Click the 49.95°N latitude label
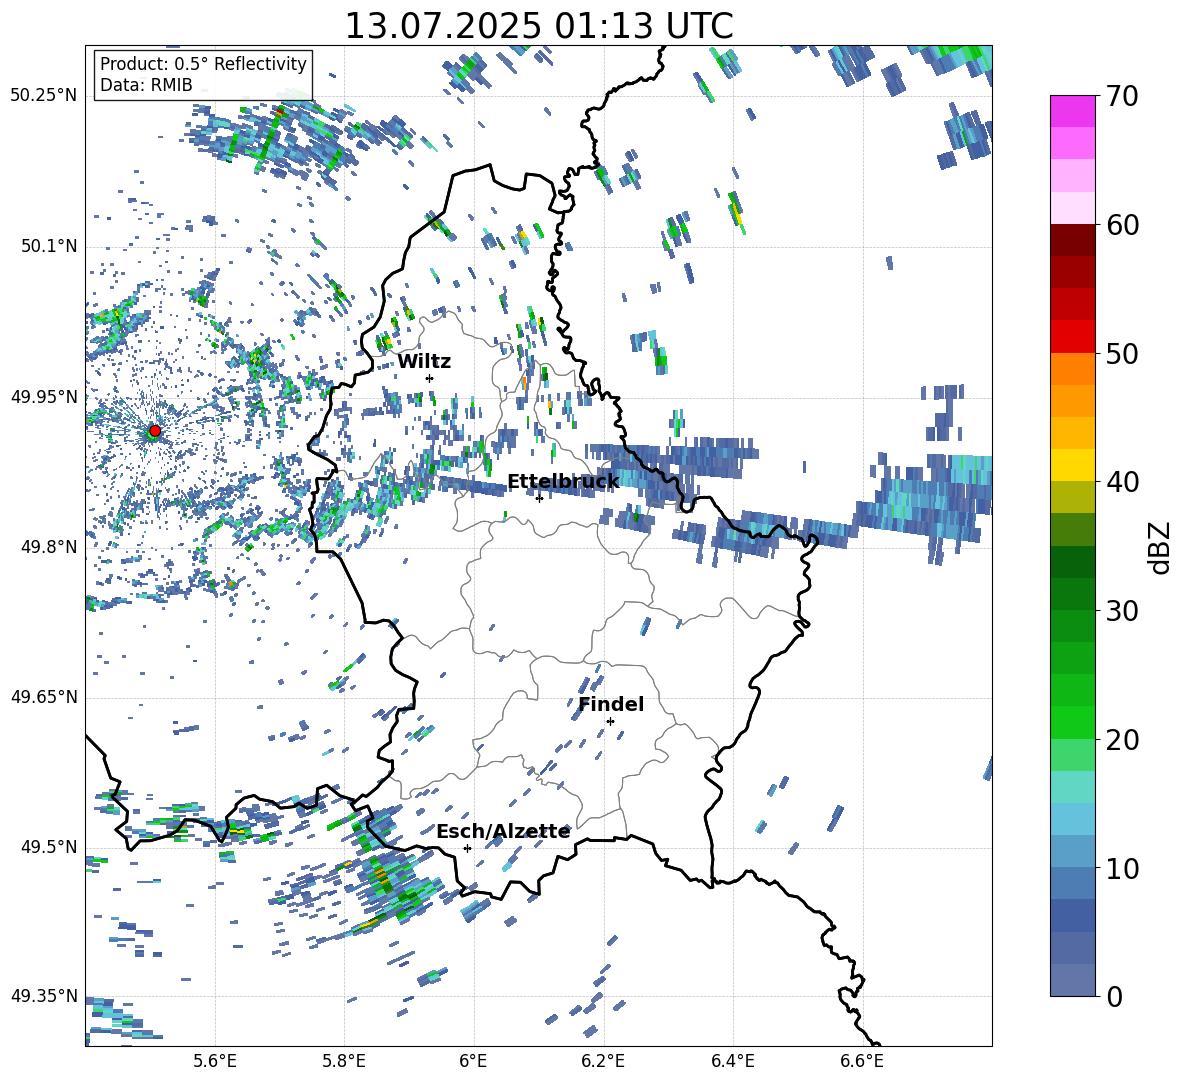 [x=44, y=397]
